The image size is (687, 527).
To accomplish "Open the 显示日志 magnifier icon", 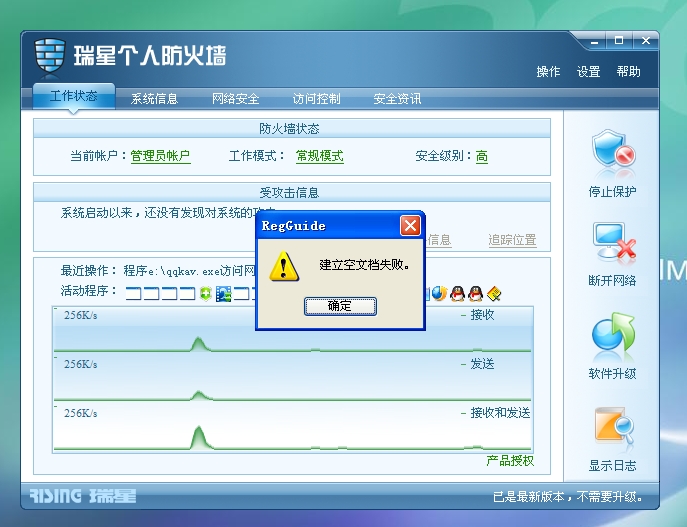I will click(613, 428).
